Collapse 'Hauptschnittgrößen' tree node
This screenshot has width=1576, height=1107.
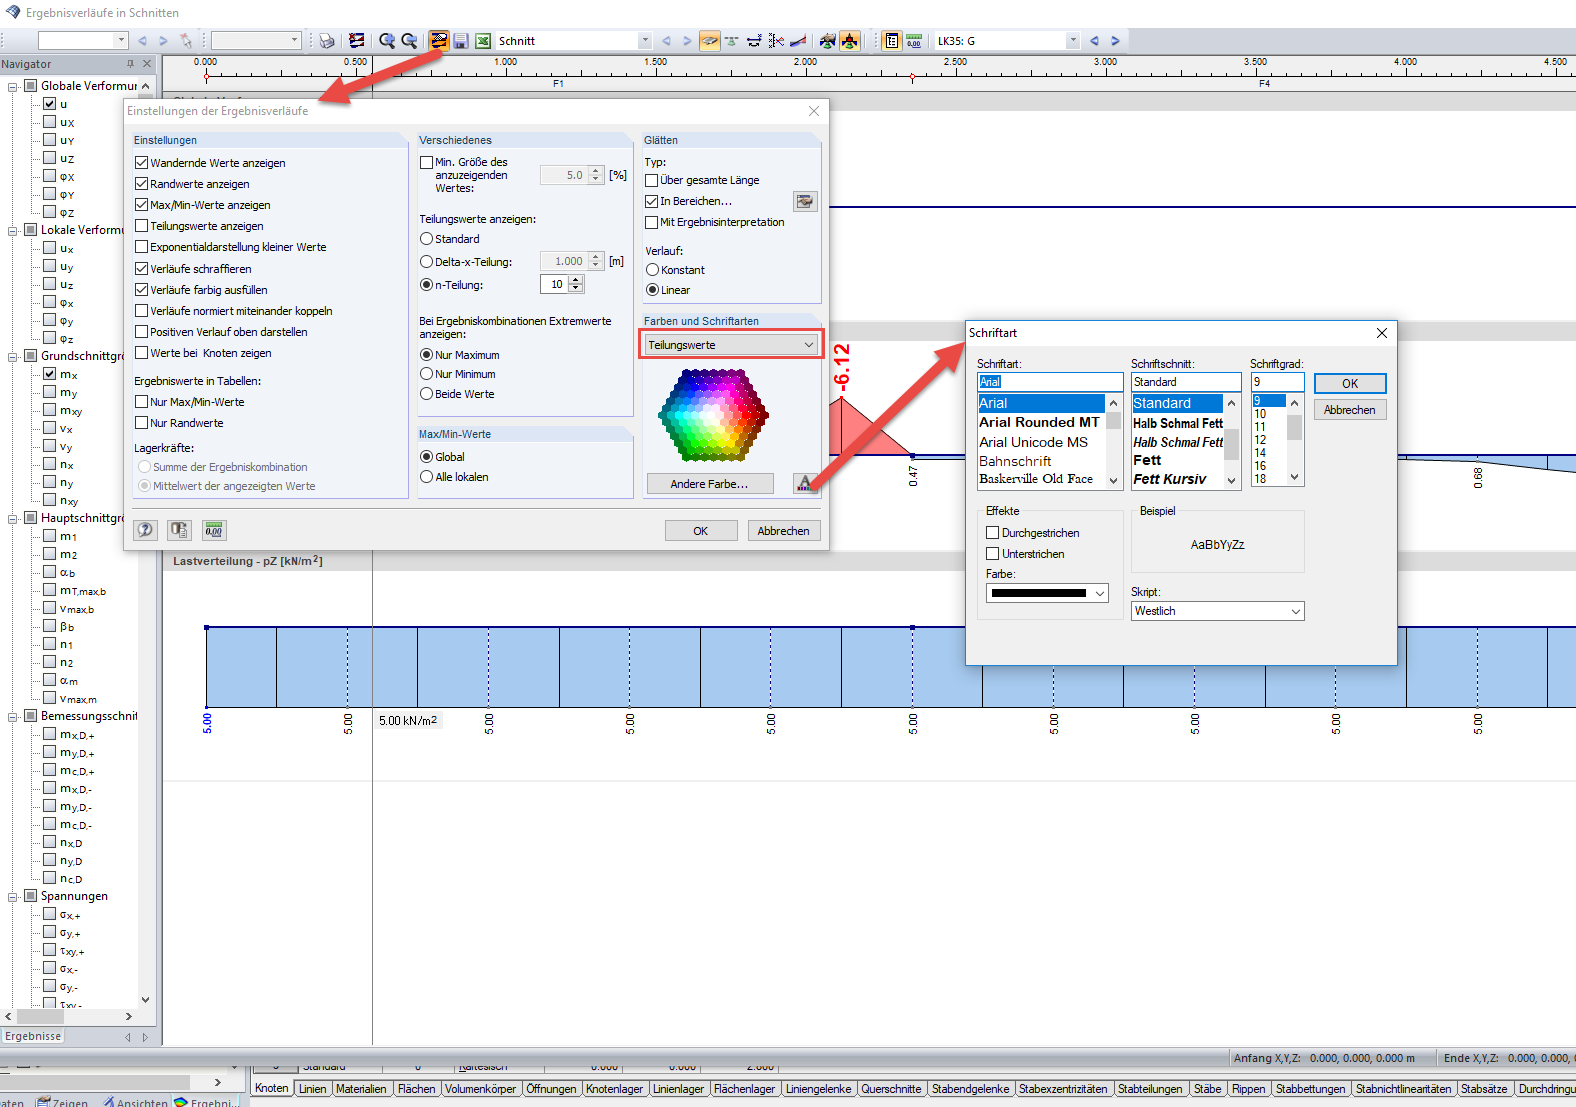click(13, 518)
